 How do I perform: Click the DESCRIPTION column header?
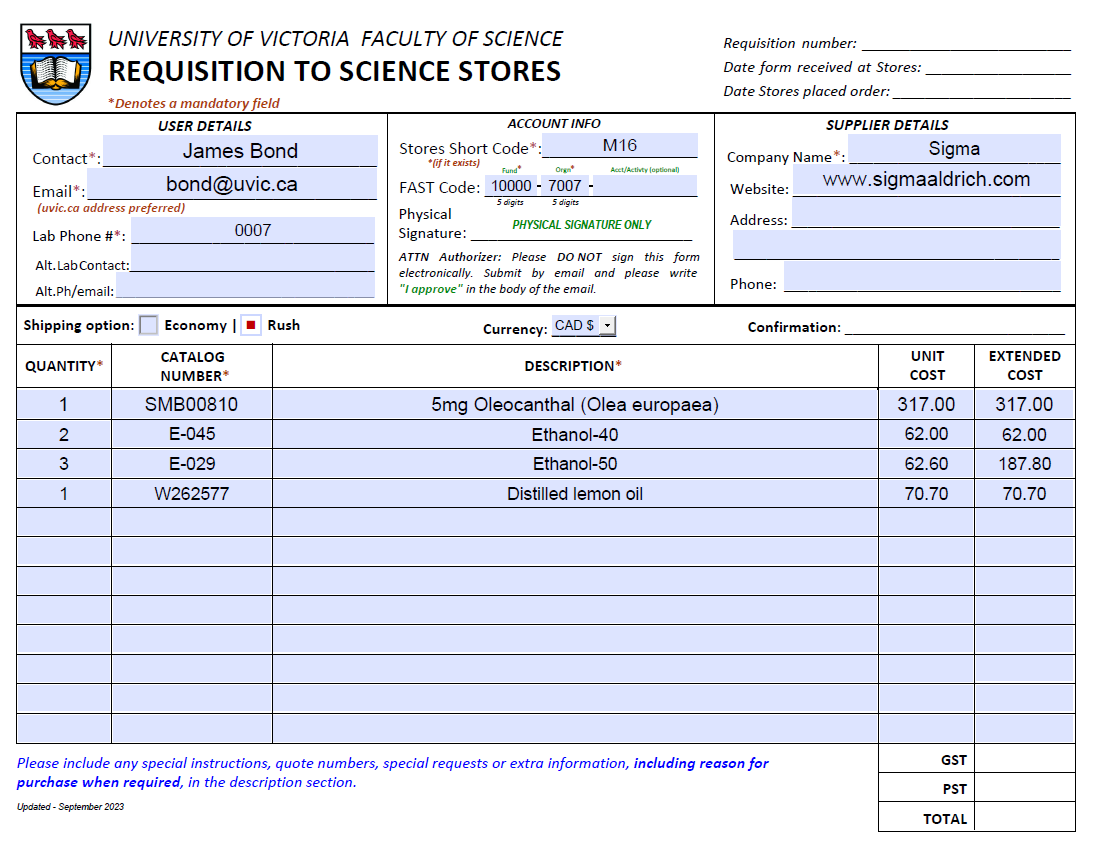[x=573, y=366]
